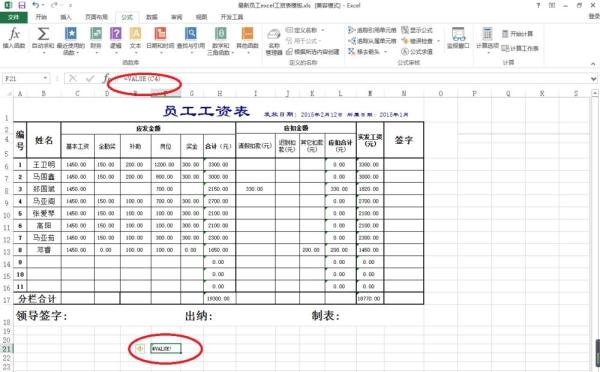This screenshot has height=372, width=600.
Task: Click the 分栏合计 row label
Action: click(37, 299)
